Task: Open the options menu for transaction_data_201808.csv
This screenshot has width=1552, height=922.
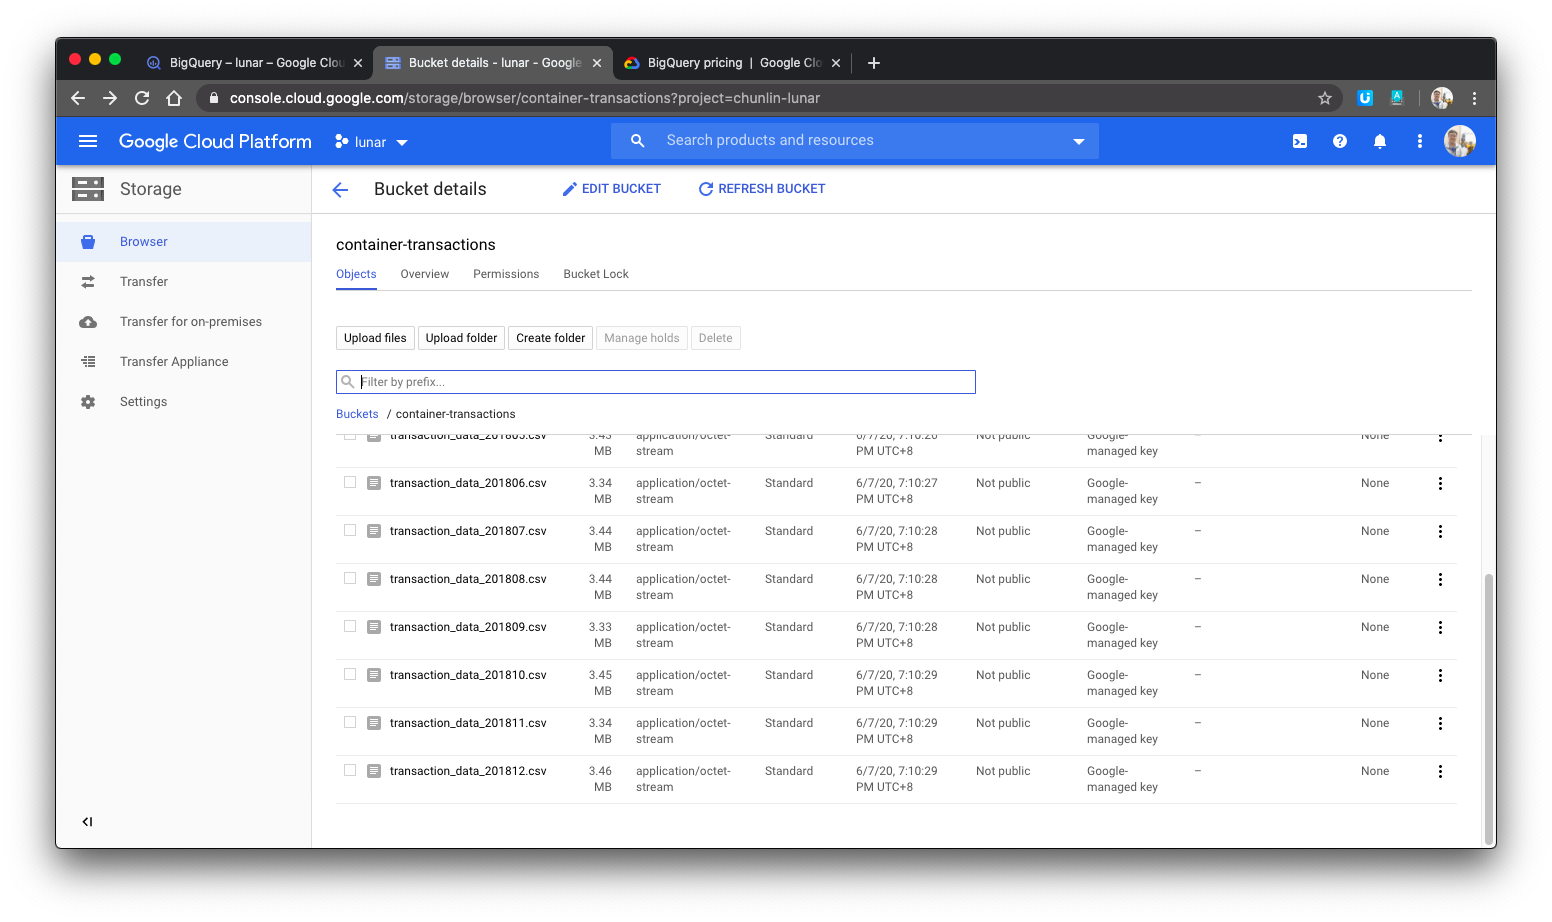Action: 1440,578
